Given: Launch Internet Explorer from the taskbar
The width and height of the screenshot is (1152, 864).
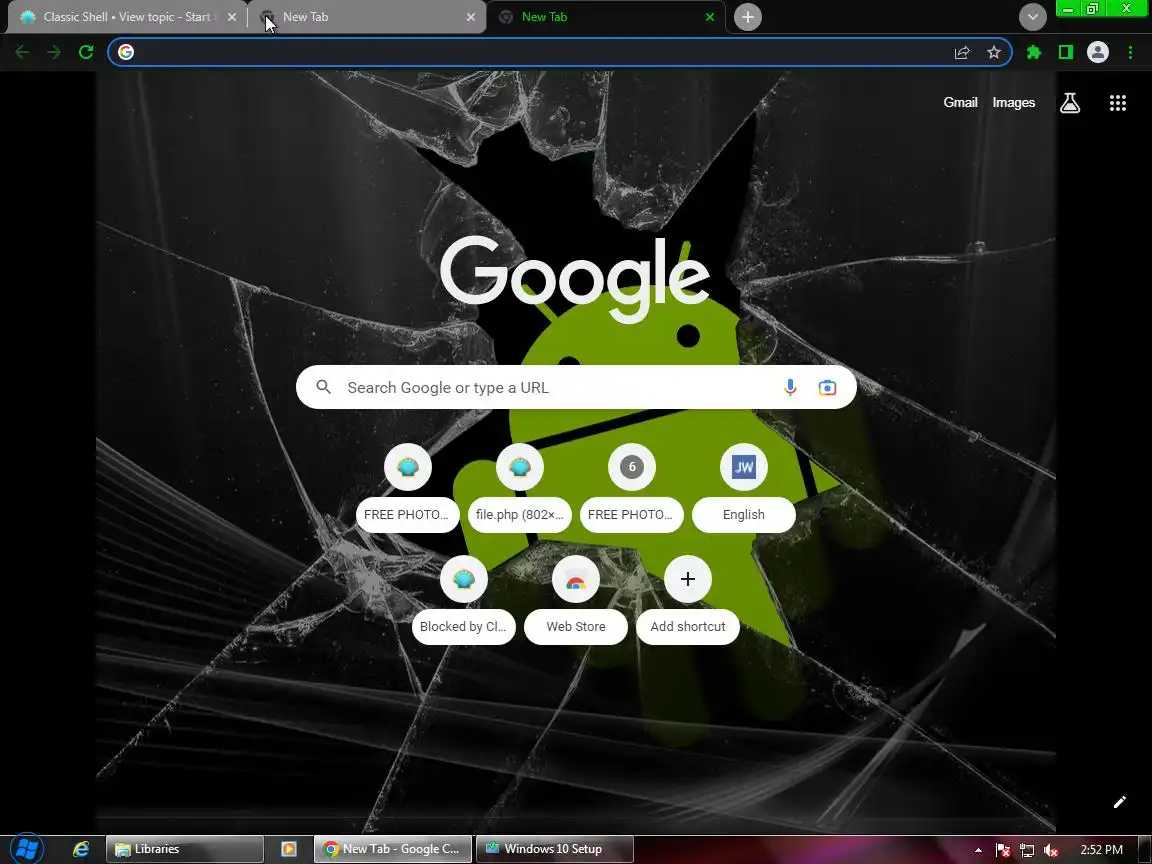Looking at the screenshot, I should [x=81, y=849].
